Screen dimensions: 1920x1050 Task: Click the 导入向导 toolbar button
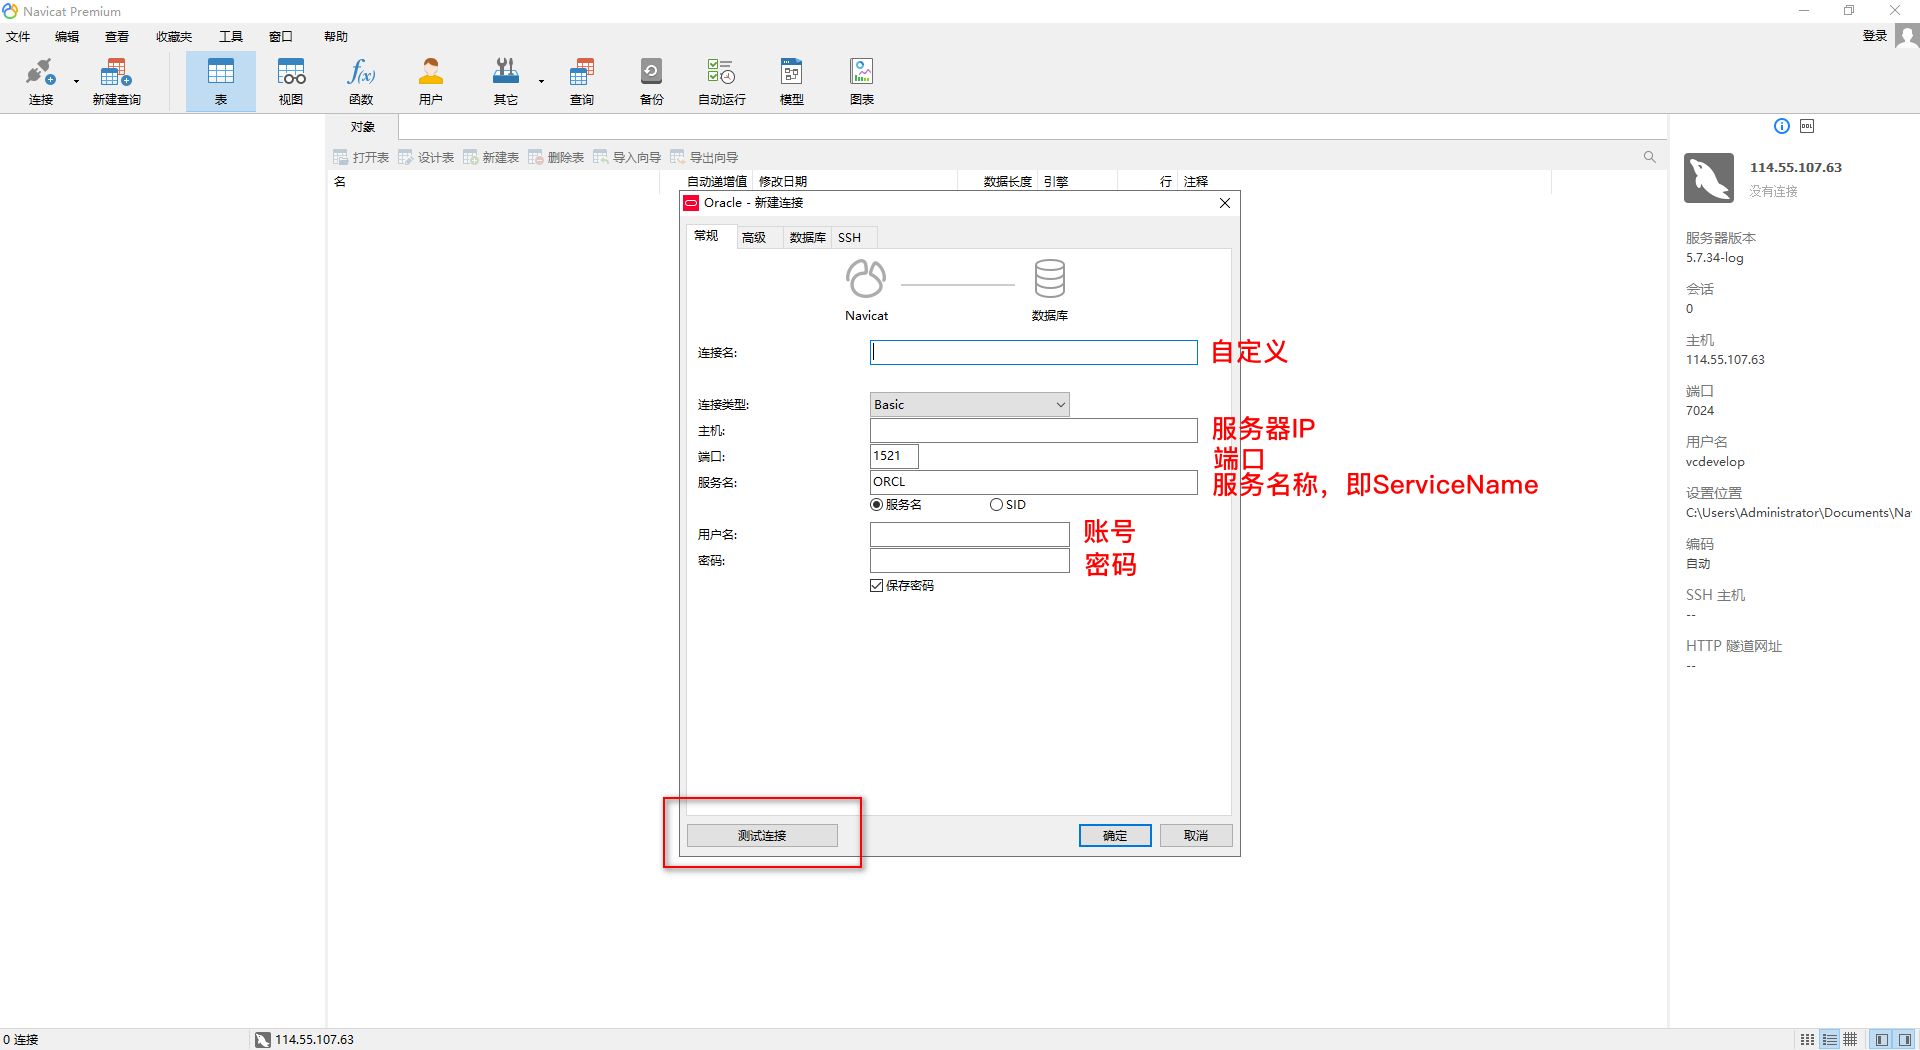(x=627, y=157)
